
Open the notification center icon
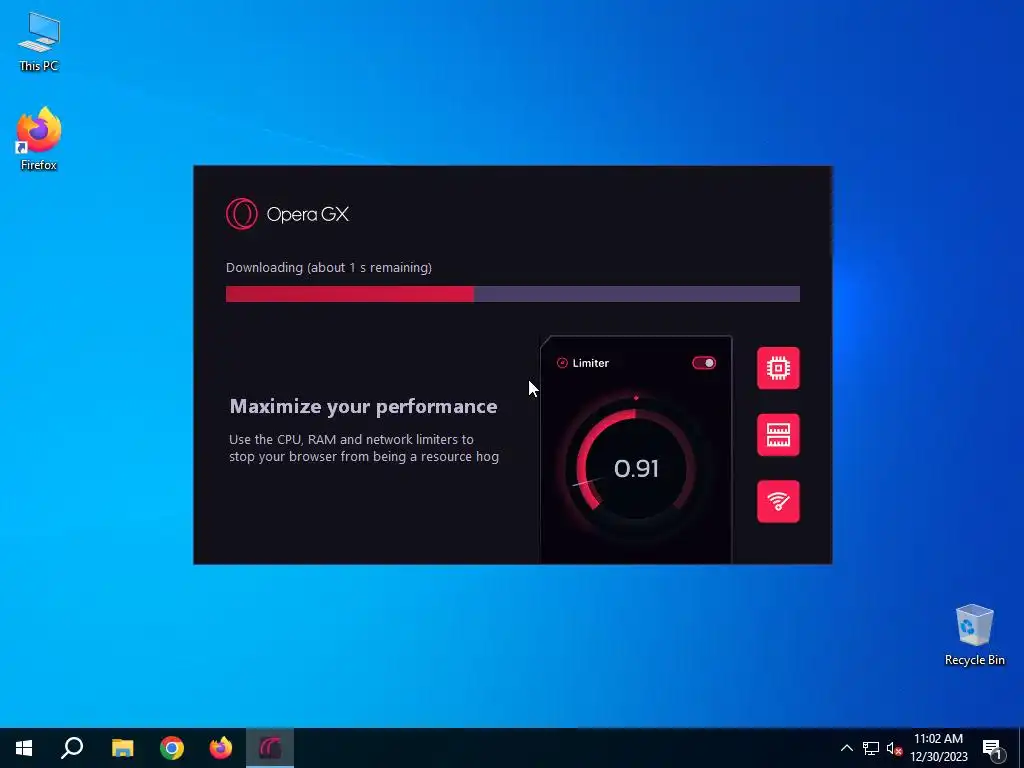993,749
